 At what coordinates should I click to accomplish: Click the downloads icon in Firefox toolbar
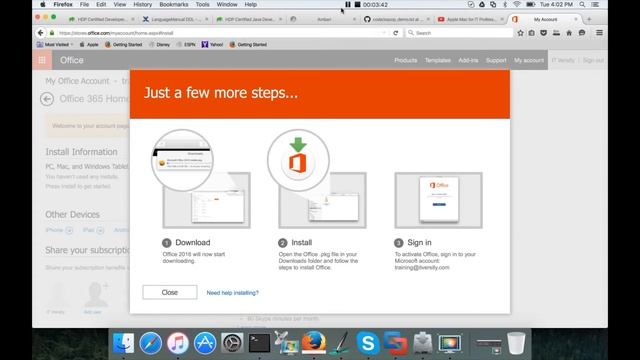point(556,33)
